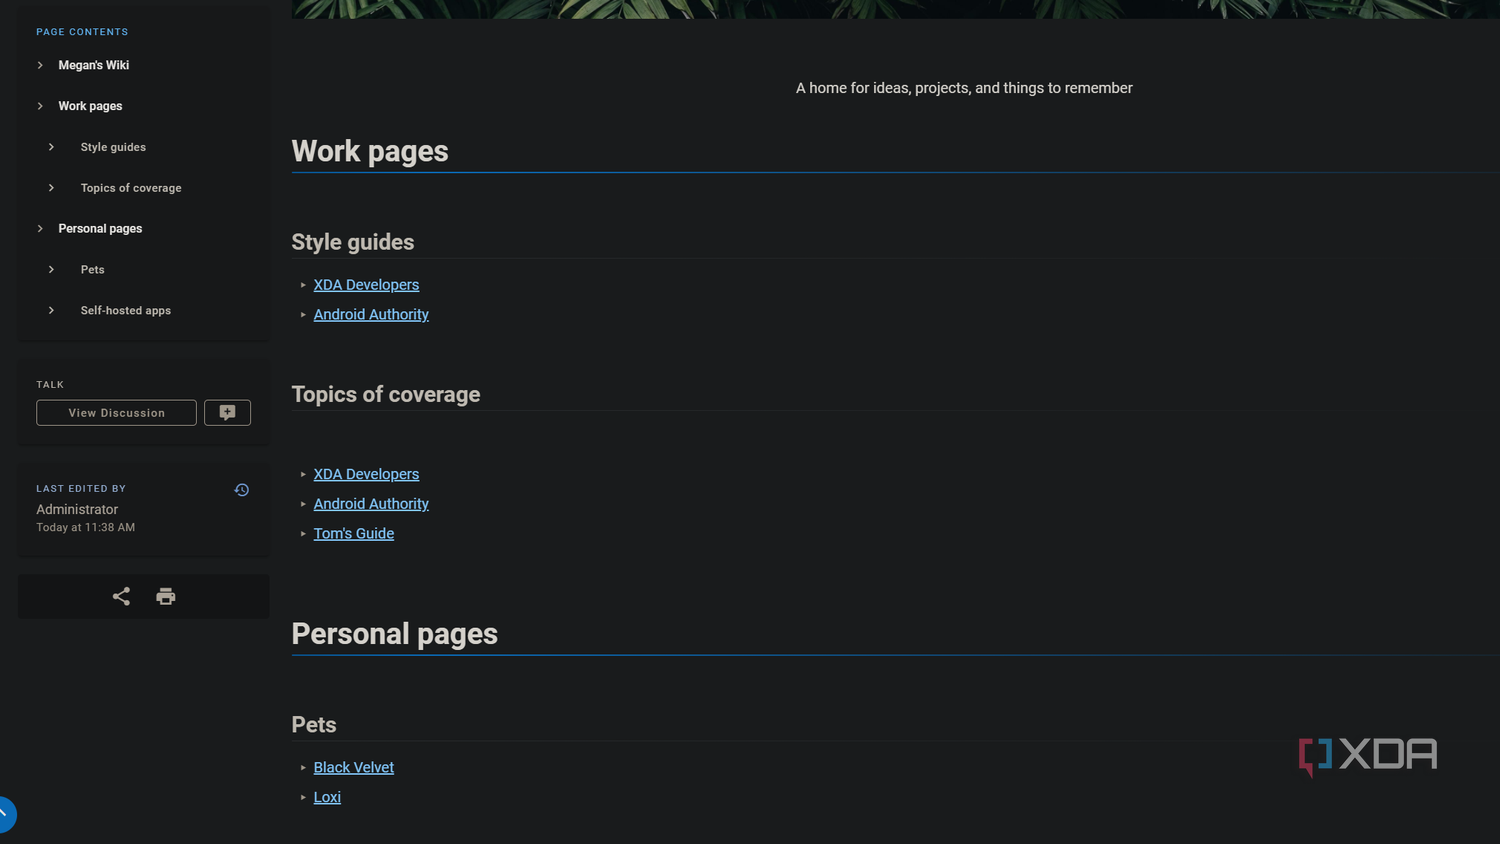
Task: Click the new comment icon button
Action: [x=227, y=413]
